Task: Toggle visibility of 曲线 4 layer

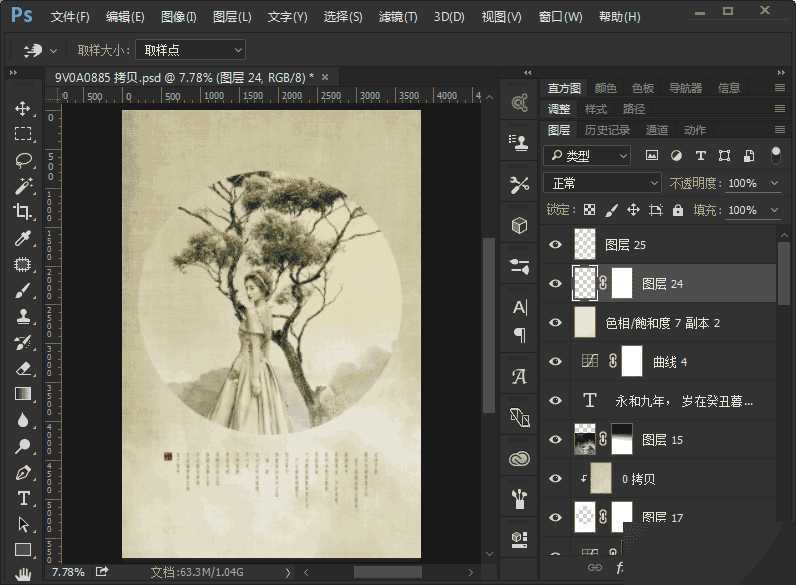Action: 556,362
